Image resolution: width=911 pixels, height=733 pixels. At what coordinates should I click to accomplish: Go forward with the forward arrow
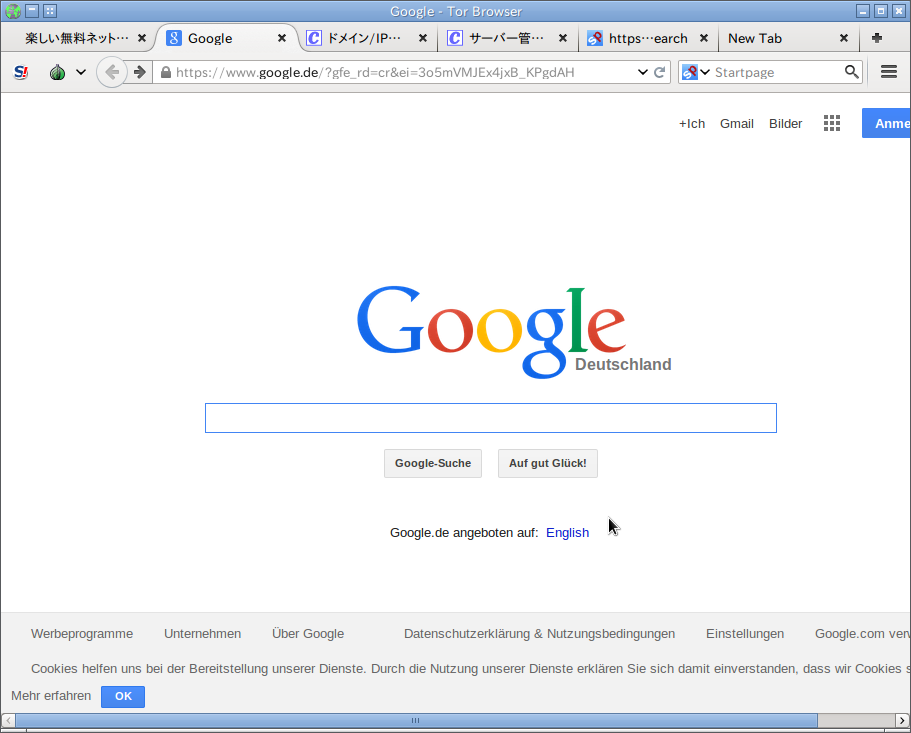click(139, 72)
